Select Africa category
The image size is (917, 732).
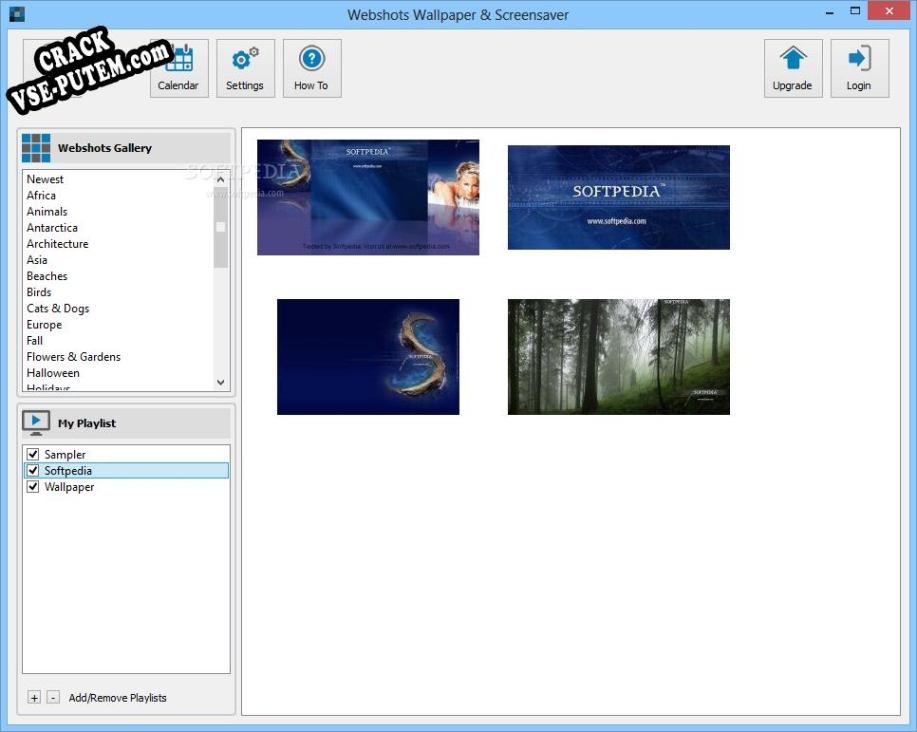(x=41, y=195)
